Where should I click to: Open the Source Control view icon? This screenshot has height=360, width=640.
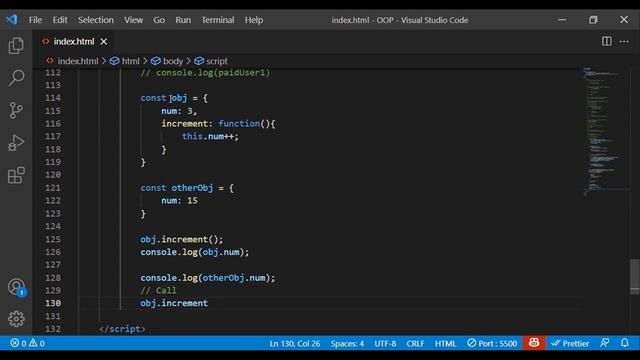click(16, 110)
